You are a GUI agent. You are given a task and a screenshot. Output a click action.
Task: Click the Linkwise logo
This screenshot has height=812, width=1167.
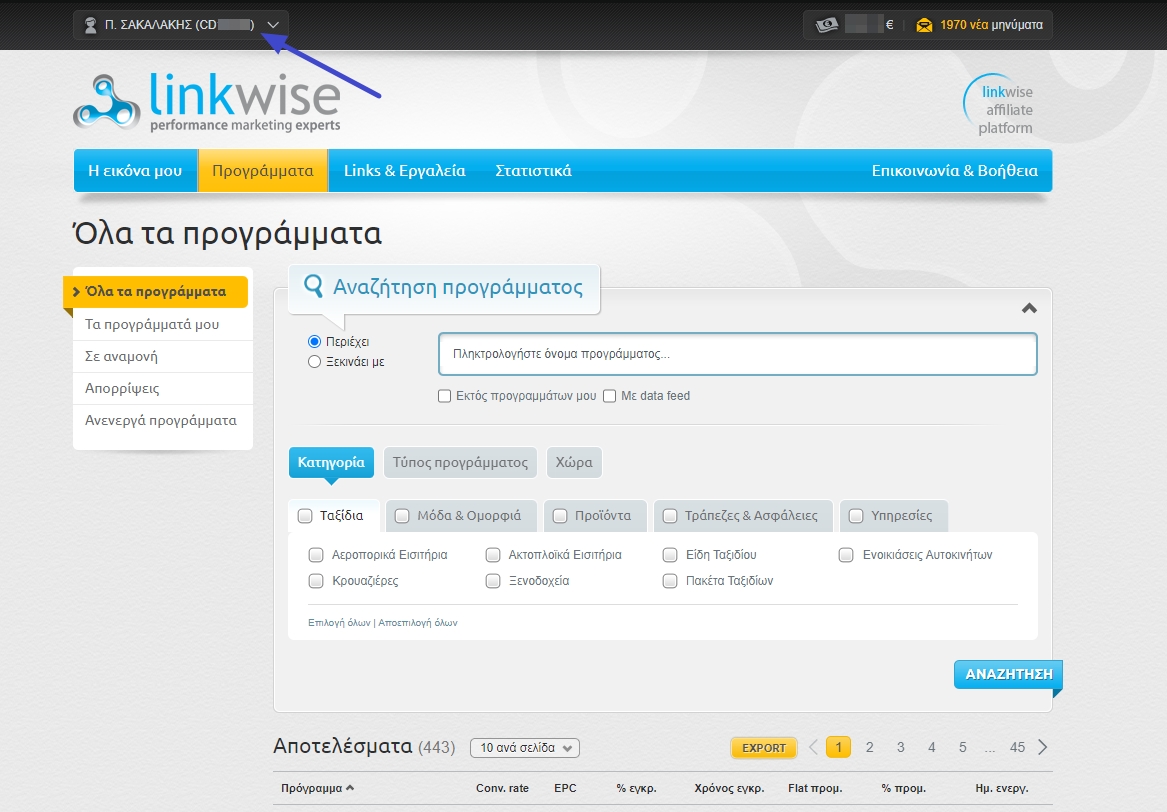pyautogui.click(x=206, y=102)
